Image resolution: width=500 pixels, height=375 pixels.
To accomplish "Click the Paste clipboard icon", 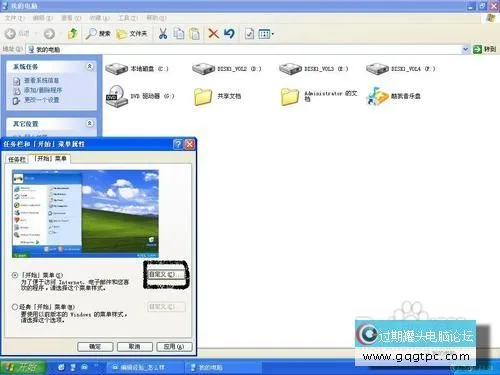I will coord(195,34).
